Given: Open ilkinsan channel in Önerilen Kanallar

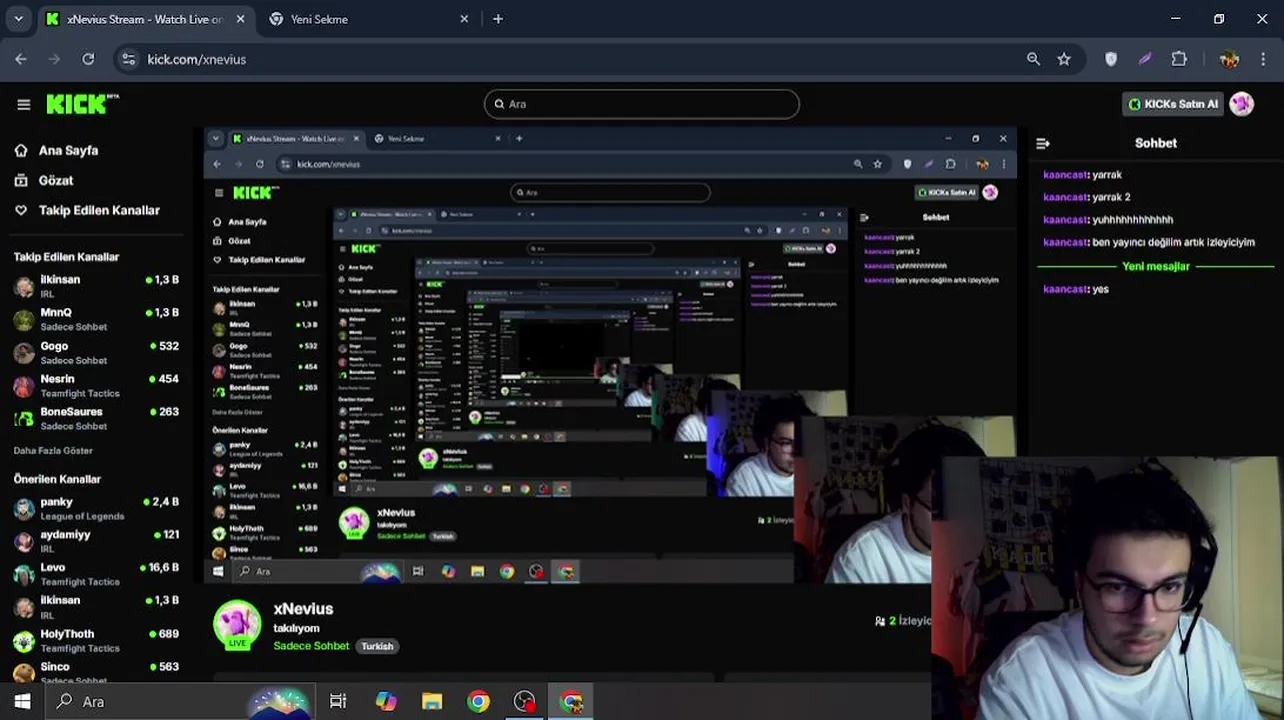Looking at the screenshot, I should pos(96,607).
